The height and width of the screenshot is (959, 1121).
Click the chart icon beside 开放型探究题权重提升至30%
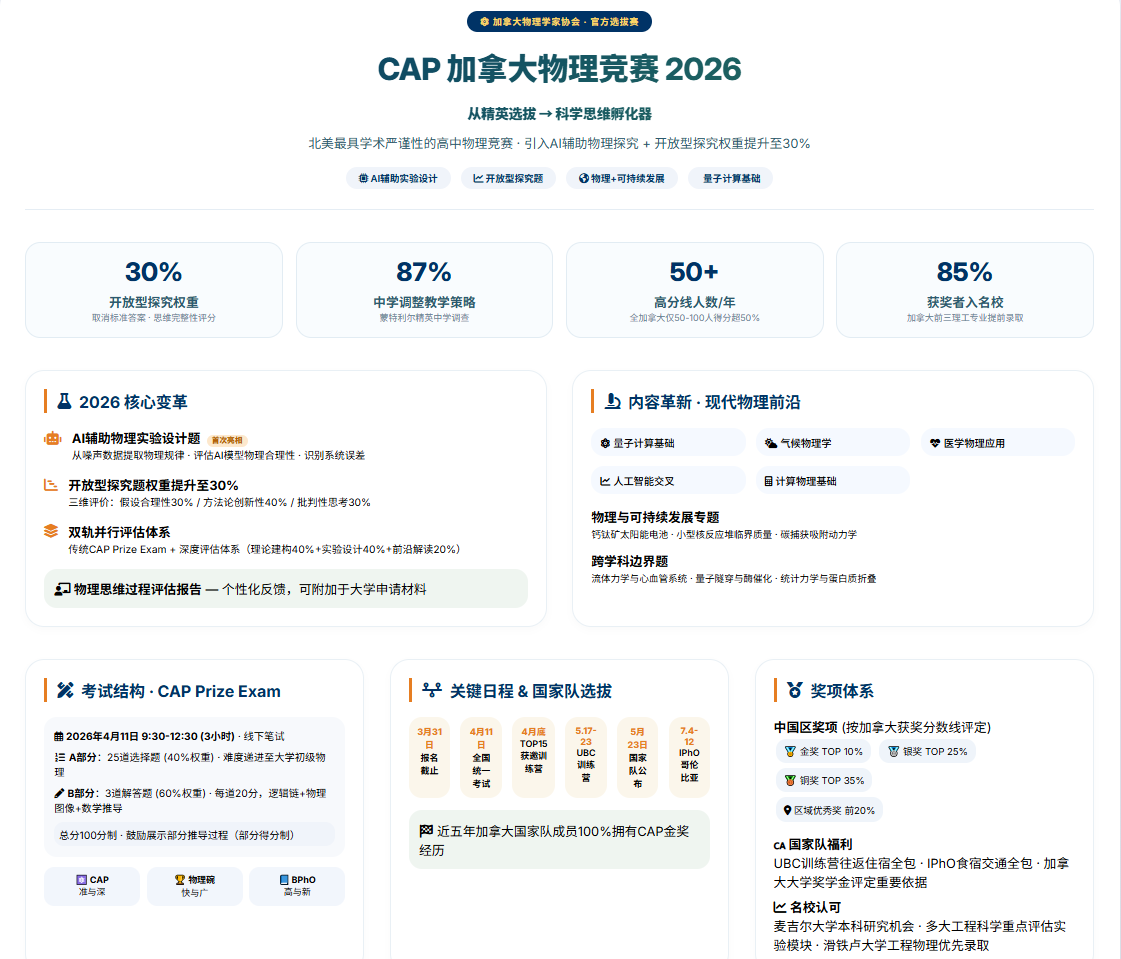51,485
